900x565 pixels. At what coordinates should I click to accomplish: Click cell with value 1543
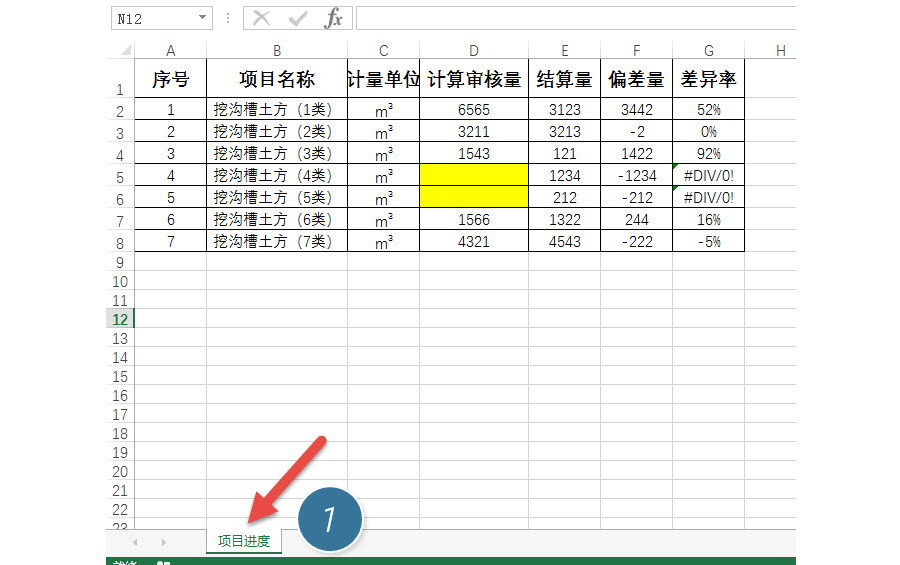coord(474,153)
